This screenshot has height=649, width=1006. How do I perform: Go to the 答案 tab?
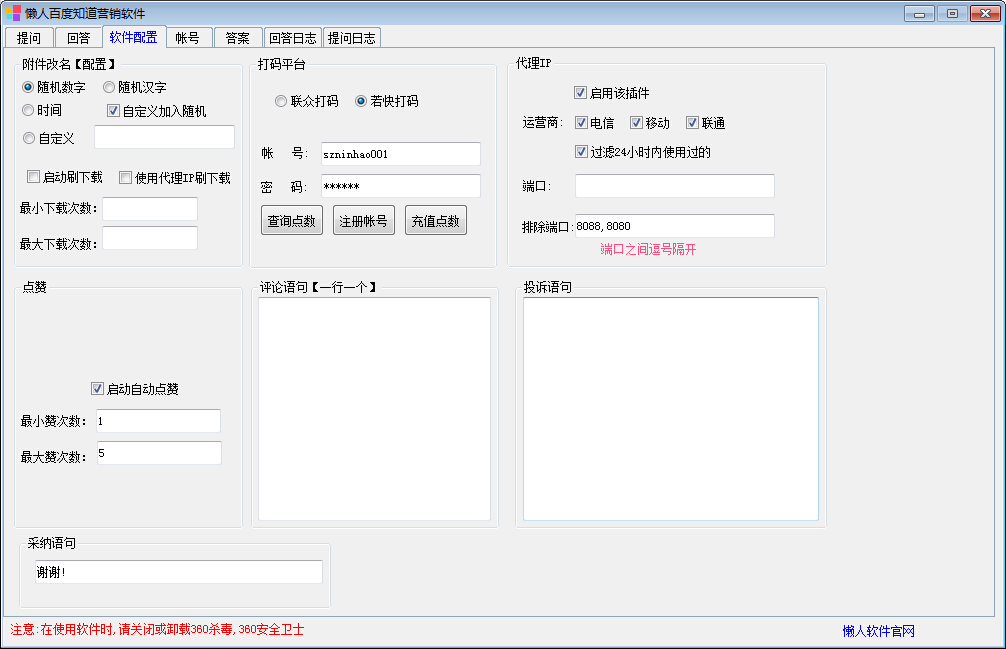click(237, 38)
